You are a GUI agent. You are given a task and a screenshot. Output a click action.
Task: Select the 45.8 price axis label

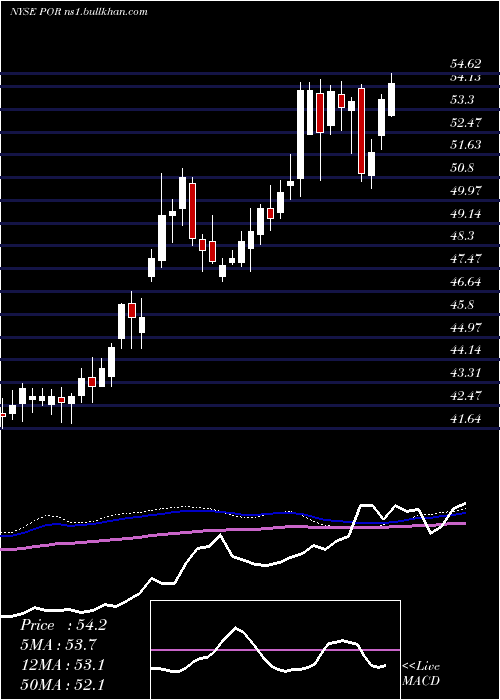coord(462,304)
